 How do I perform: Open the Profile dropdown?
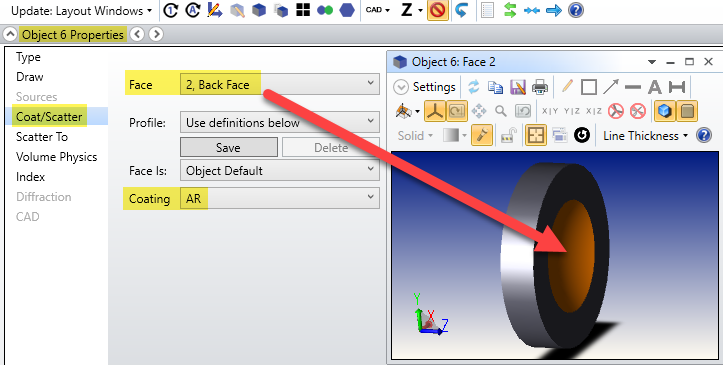click(x=279, y=123)
